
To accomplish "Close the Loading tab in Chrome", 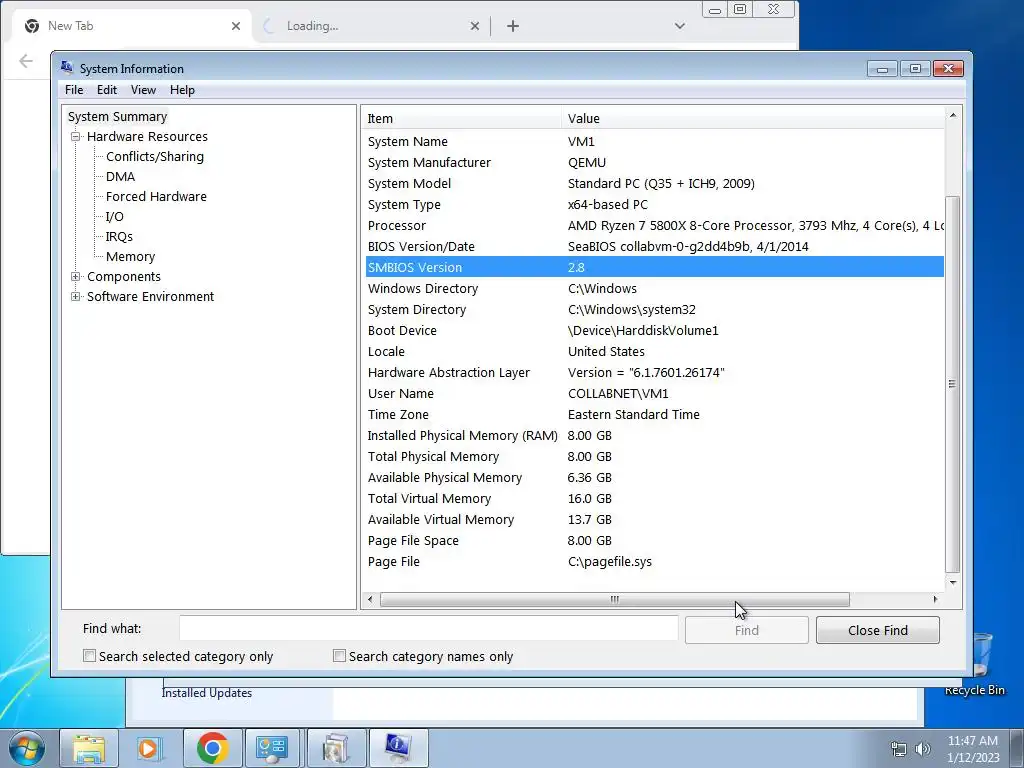I will pyautogui.click(x=475, y=26).
